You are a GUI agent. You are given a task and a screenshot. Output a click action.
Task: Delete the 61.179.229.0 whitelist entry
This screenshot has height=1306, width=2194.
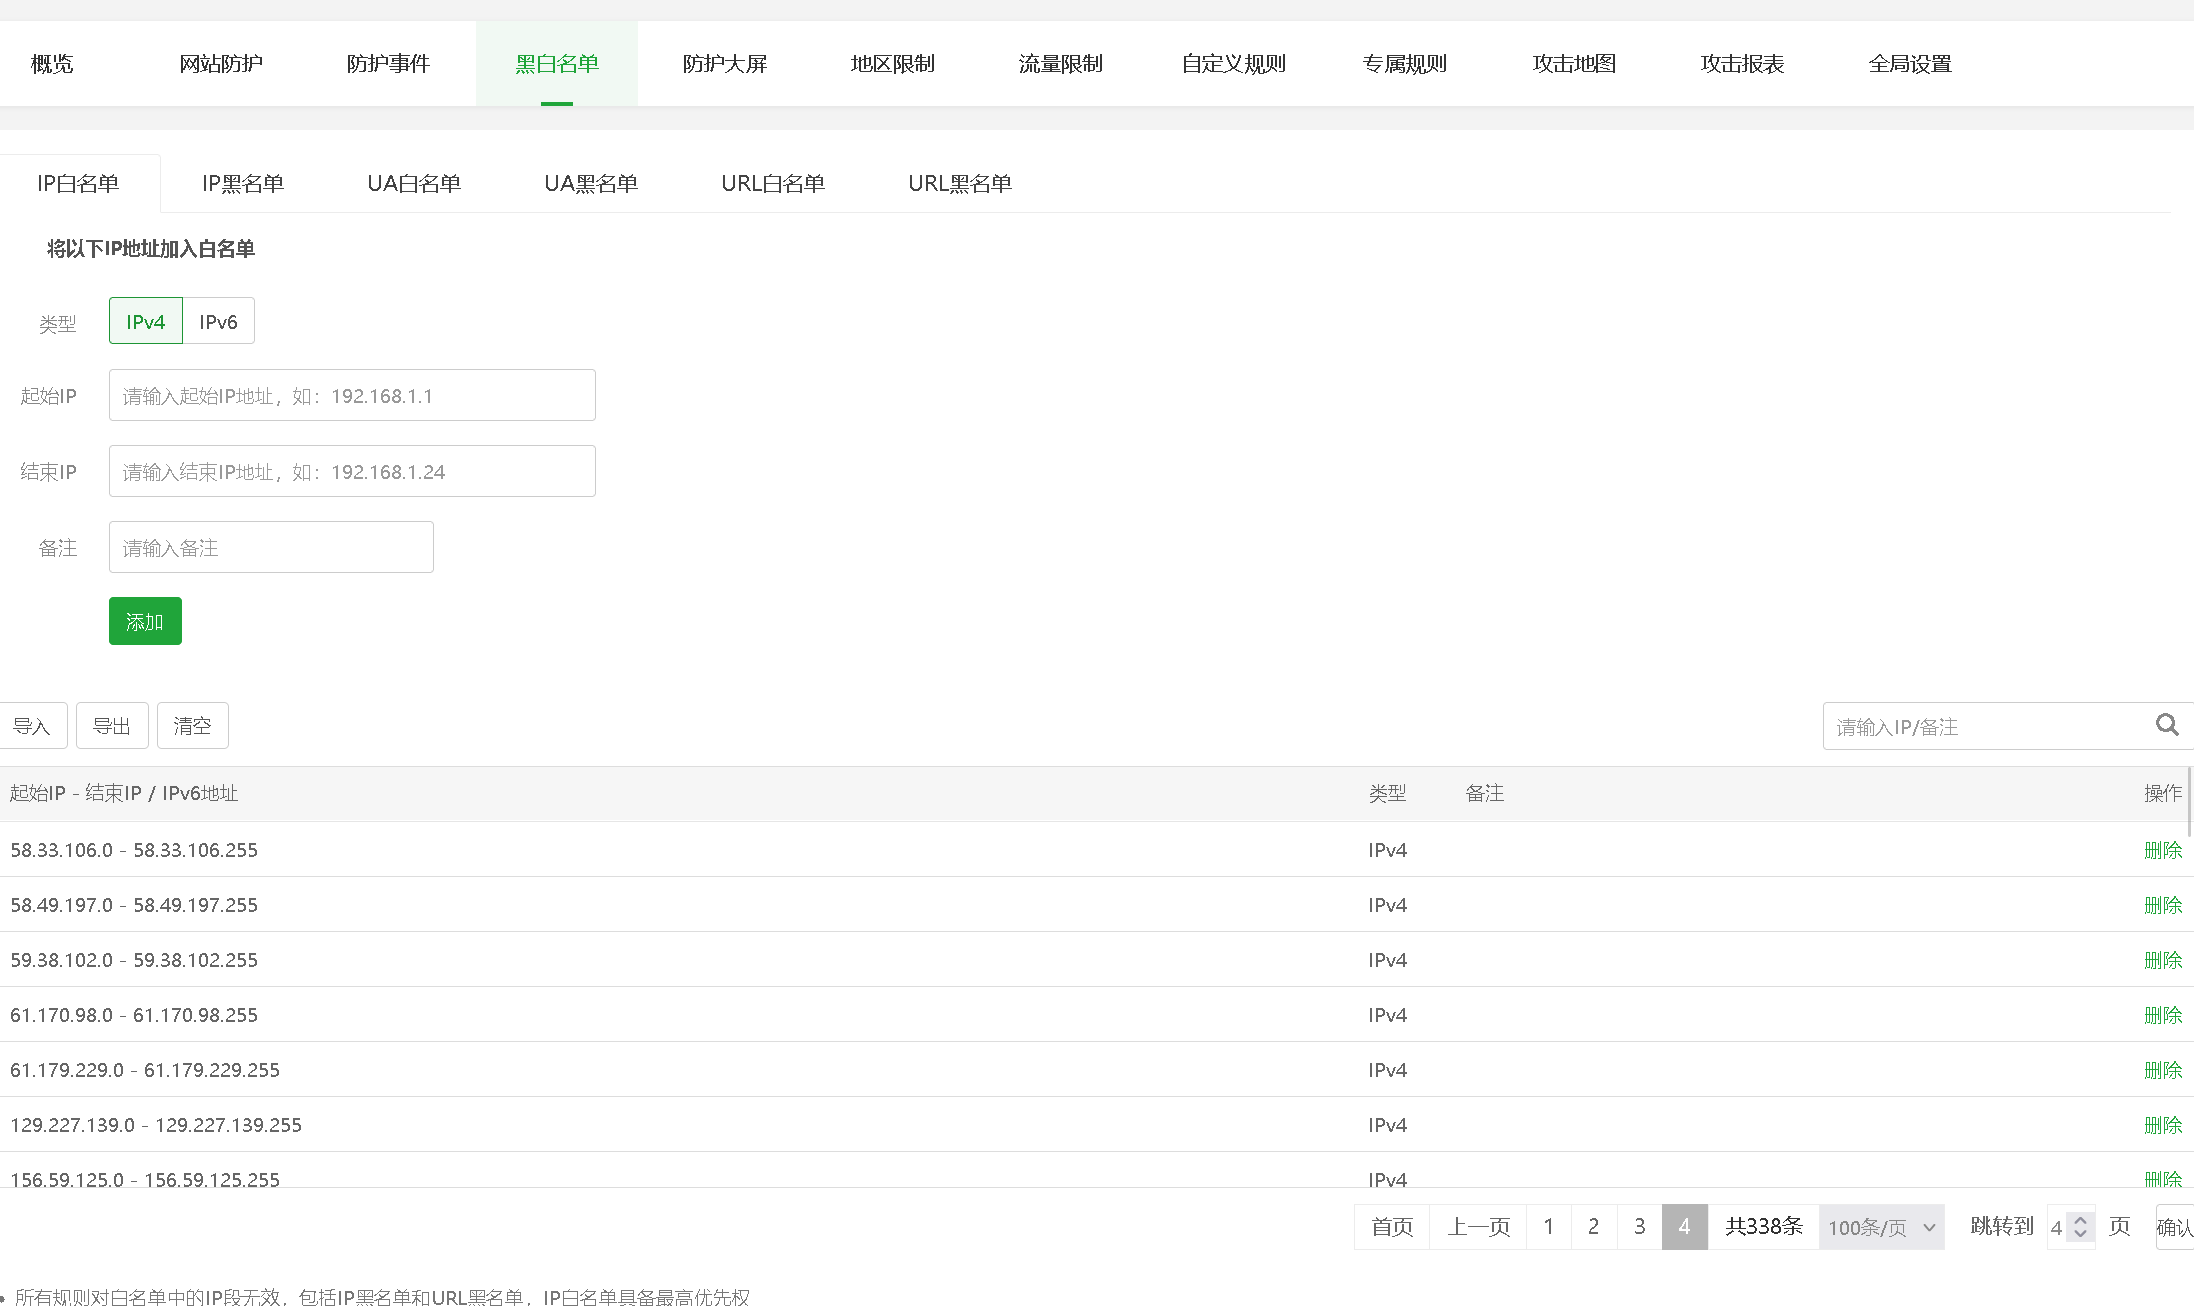click(2163, 1070)
